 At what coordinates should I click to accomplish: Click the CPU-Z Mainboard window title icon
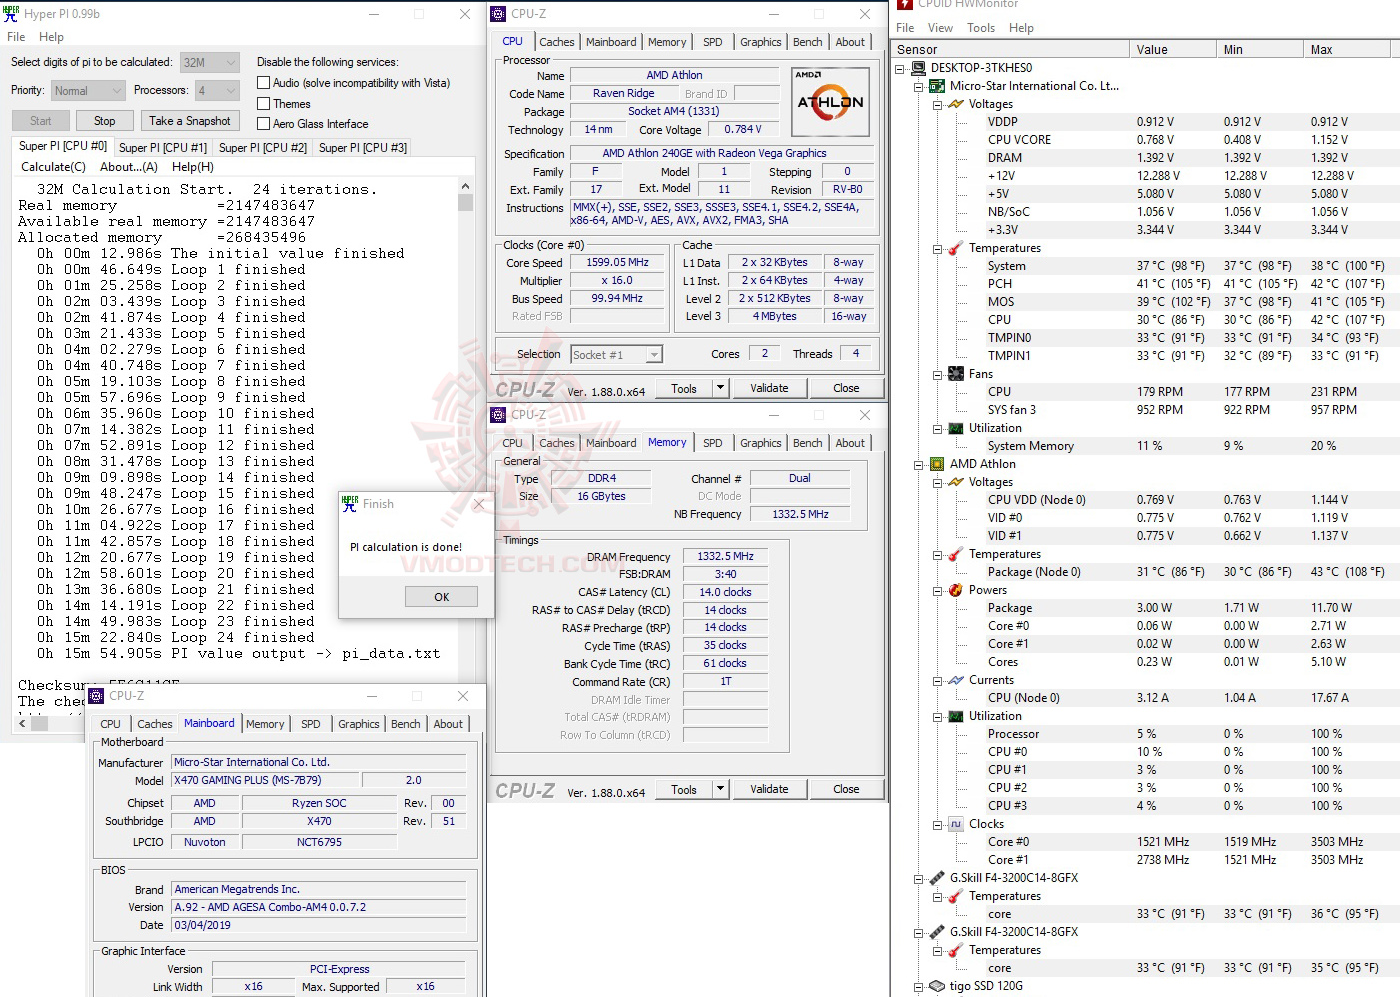pyautogui.click(x=96, y=696)
